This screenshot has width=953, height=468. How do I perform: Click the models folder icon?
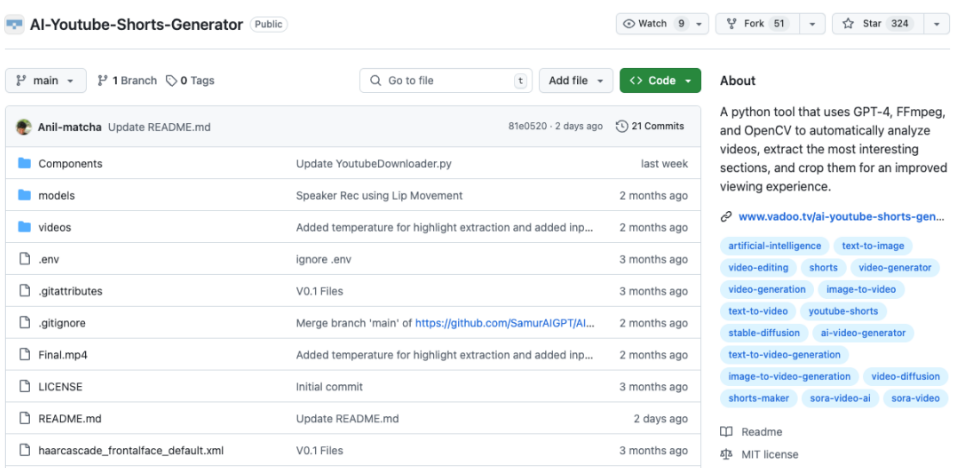24,195
